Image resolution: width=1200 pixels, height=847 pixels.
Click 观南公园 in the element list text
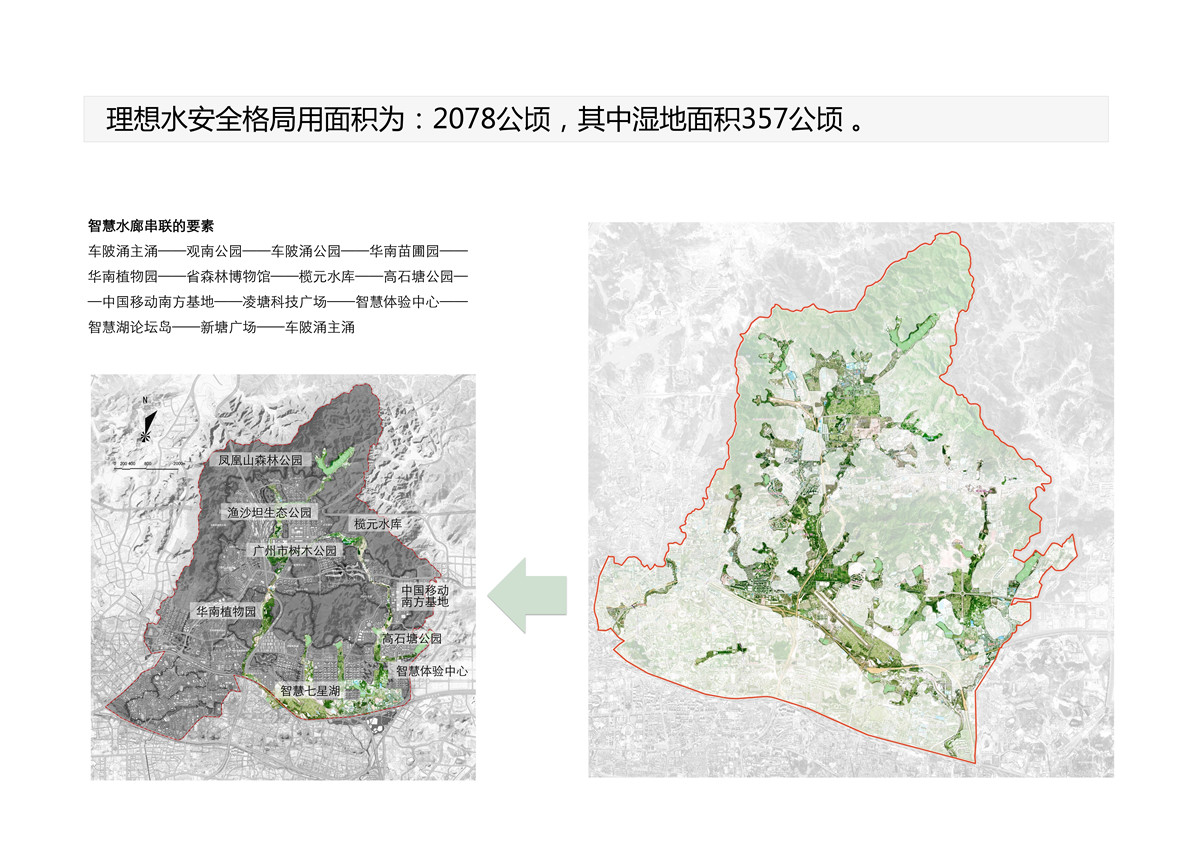coord(215,251)
